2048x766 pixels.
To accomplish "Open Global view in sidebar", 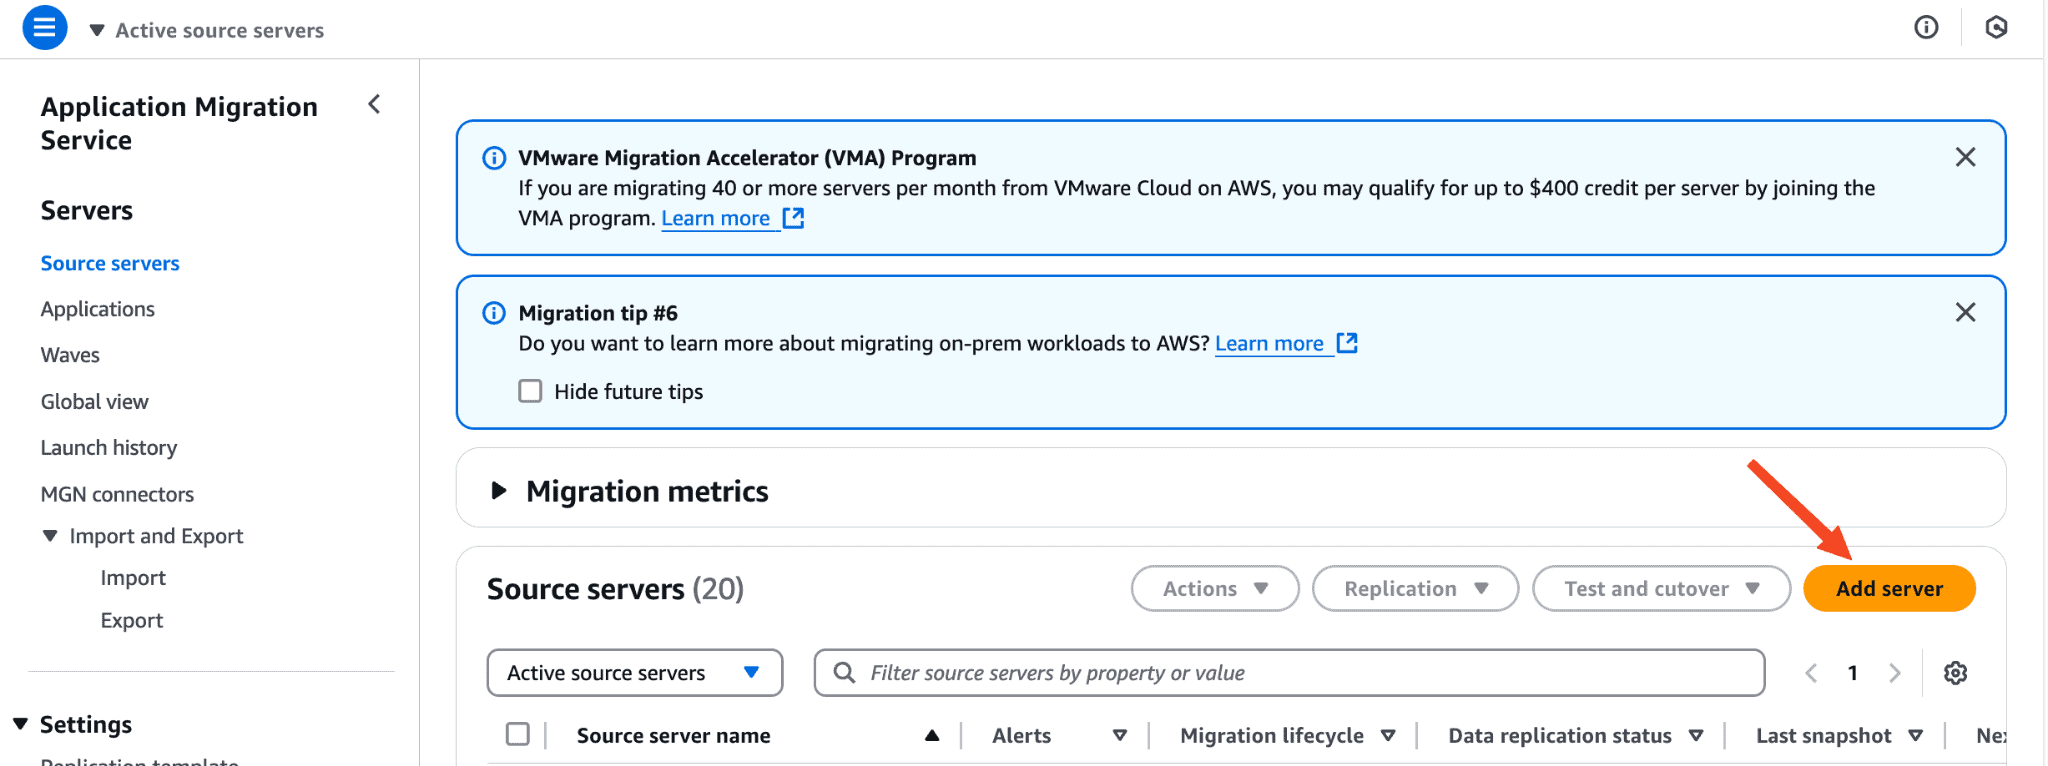I will coord(94,401).
